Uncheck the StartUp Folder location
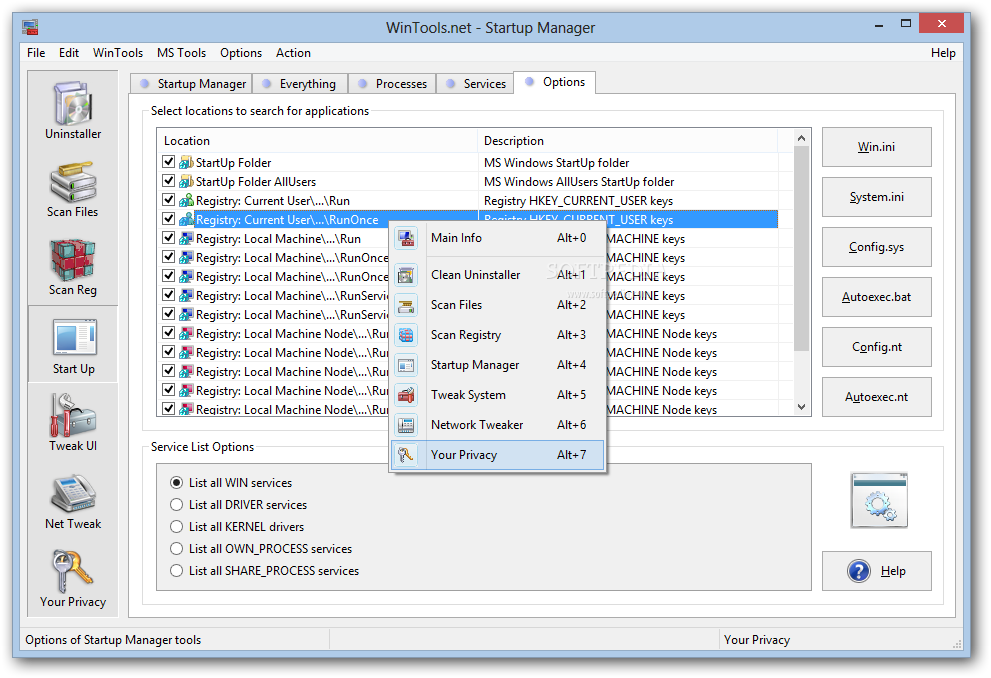 click(168, 162)
